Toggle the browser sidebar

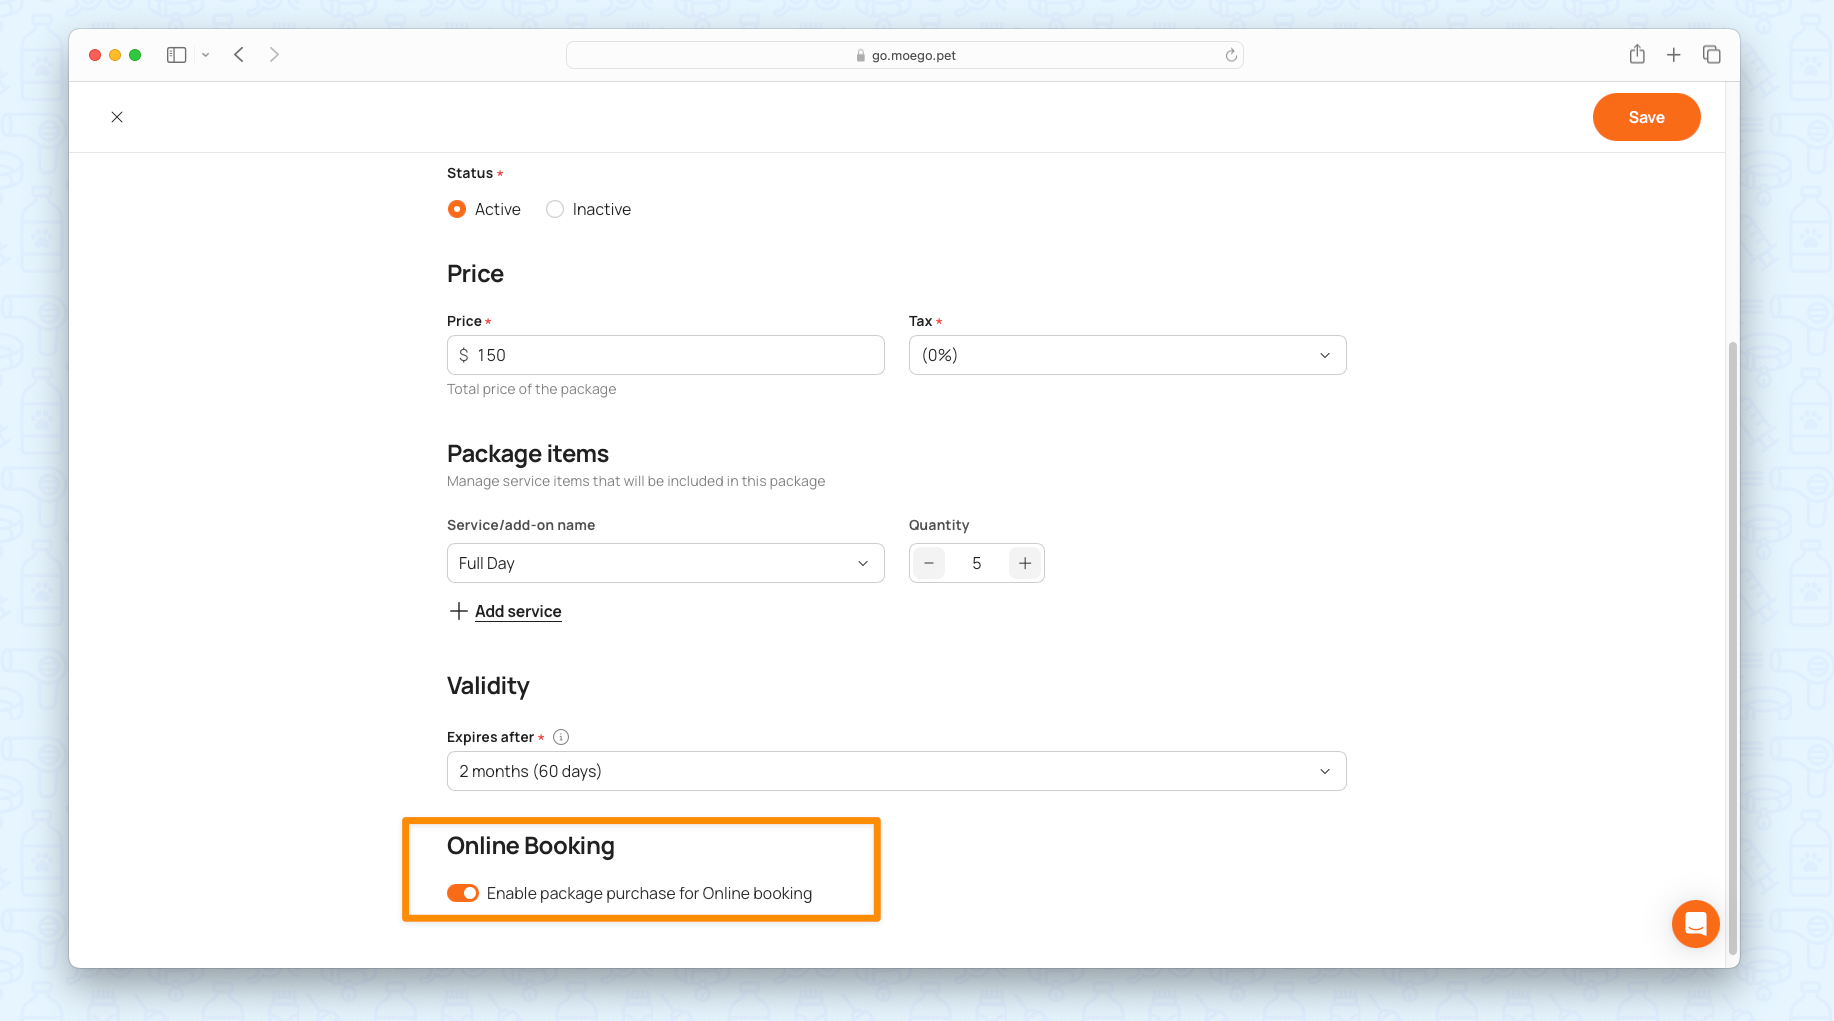(x=177, y=55)
